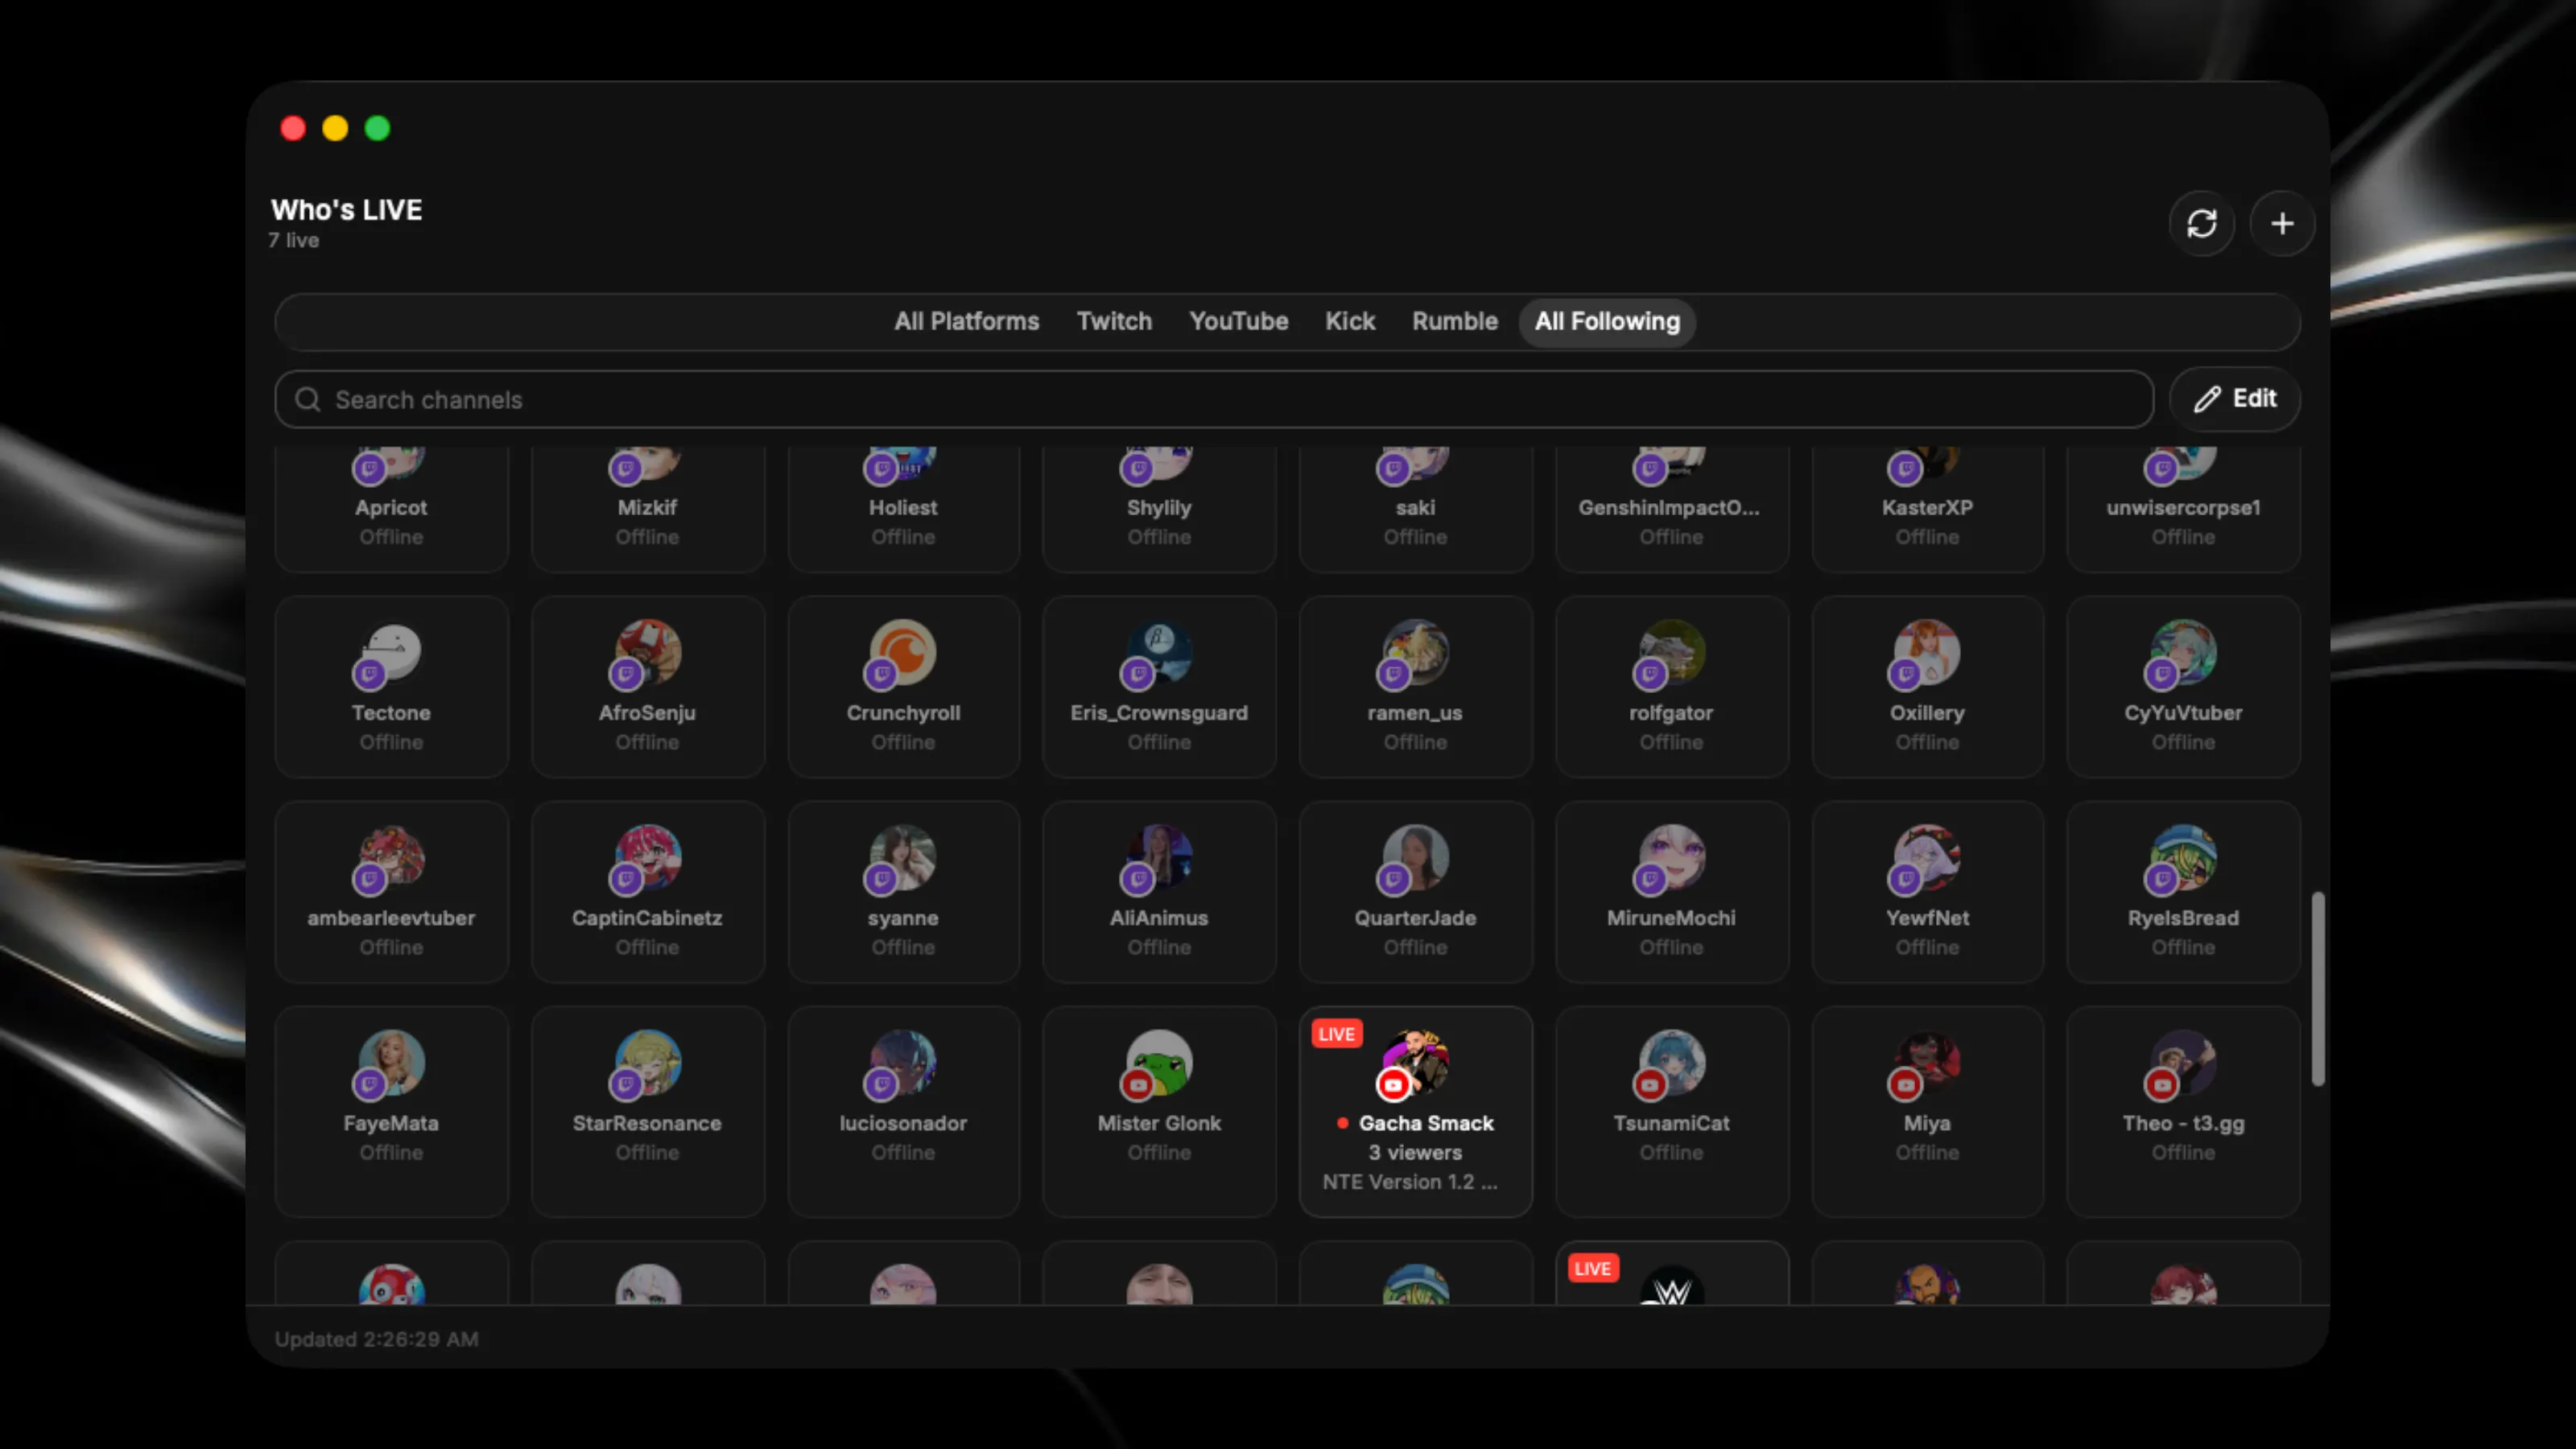Click the KasterXP channel name

click(1927, 507)
